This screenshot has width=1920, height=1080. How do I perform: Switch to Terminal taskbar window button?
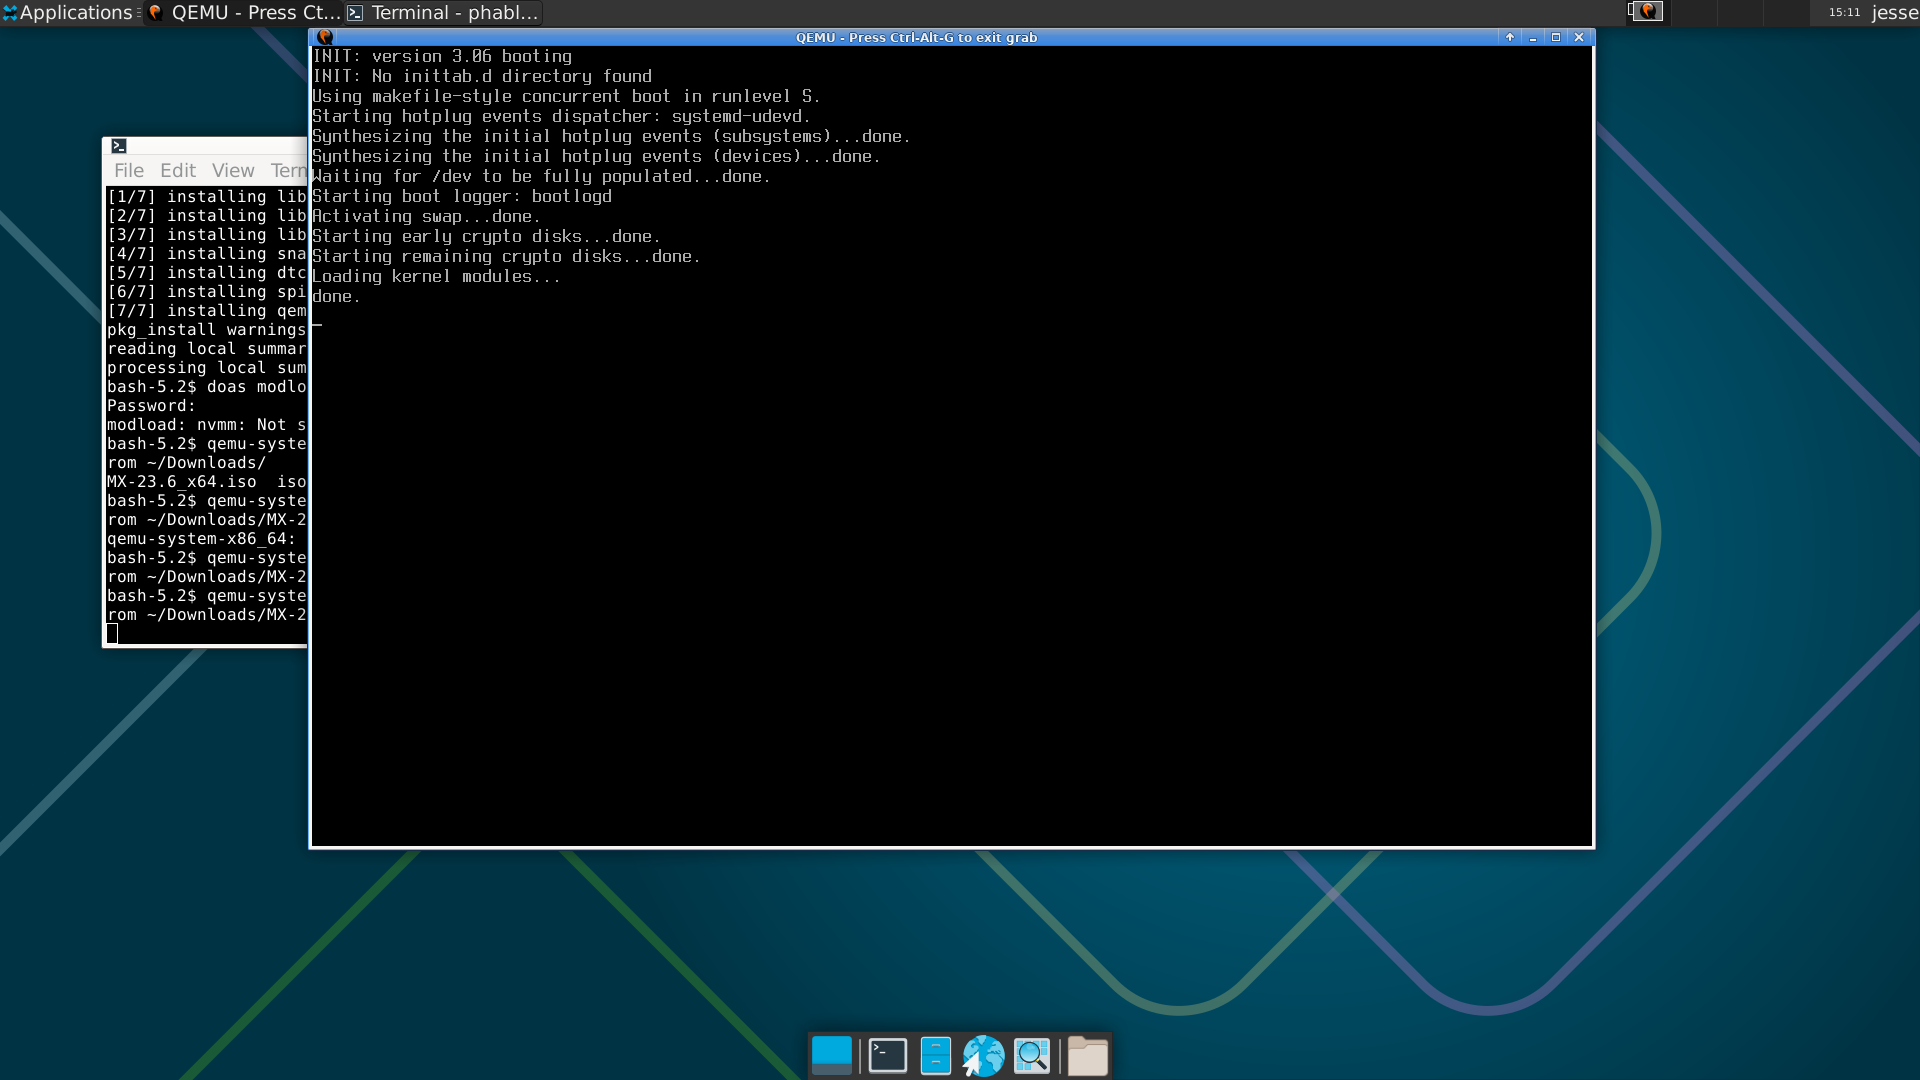(443, 13)
